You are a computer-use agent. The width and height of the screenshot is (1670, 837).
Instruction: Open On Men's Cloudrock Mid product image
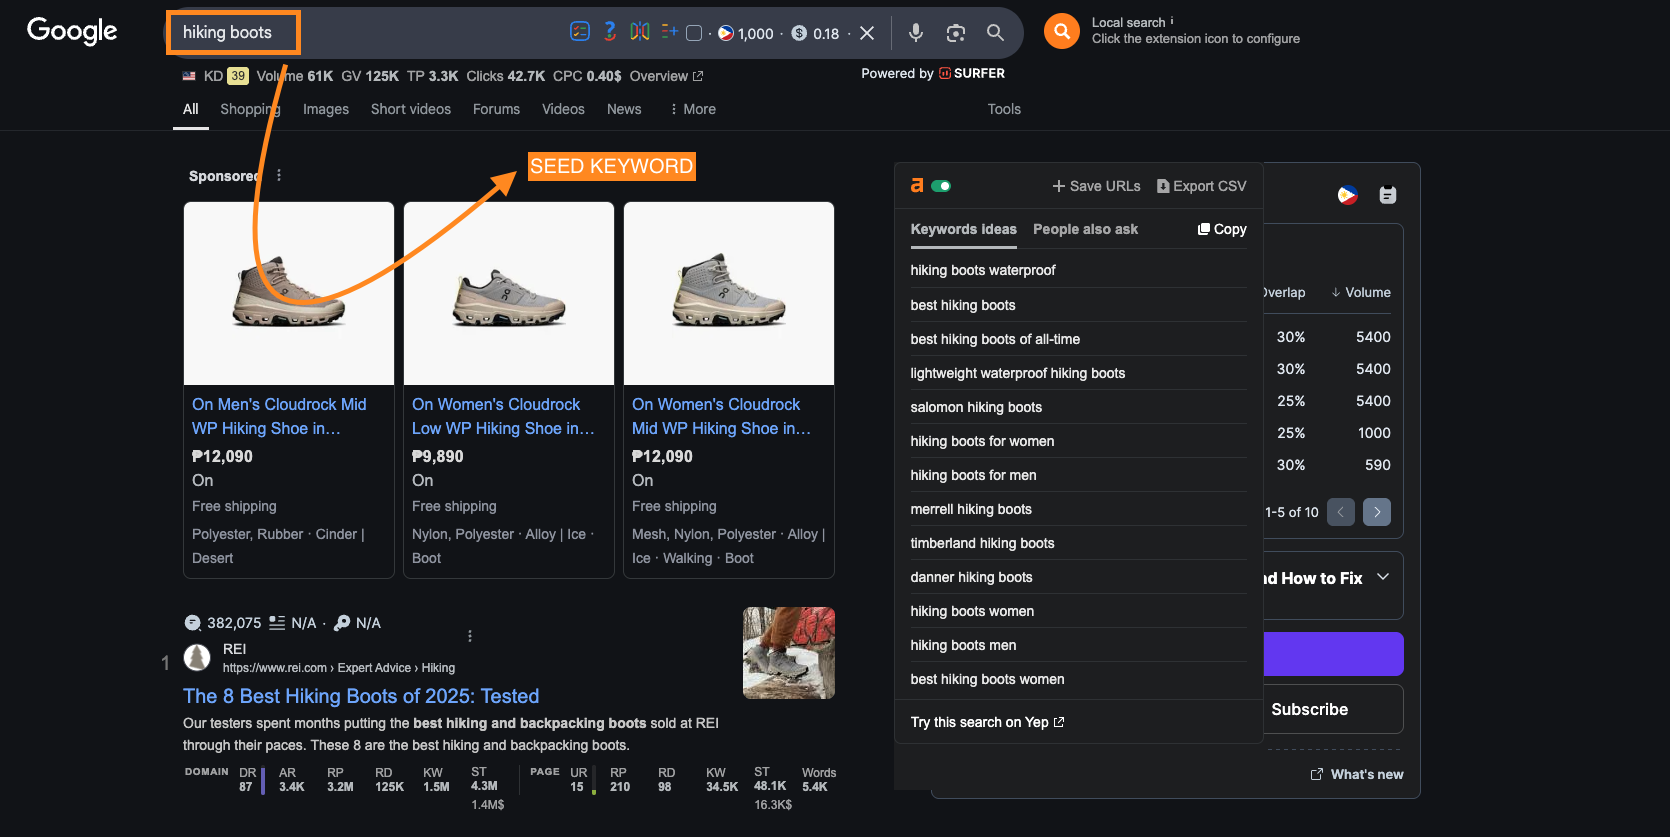(289, 293)
